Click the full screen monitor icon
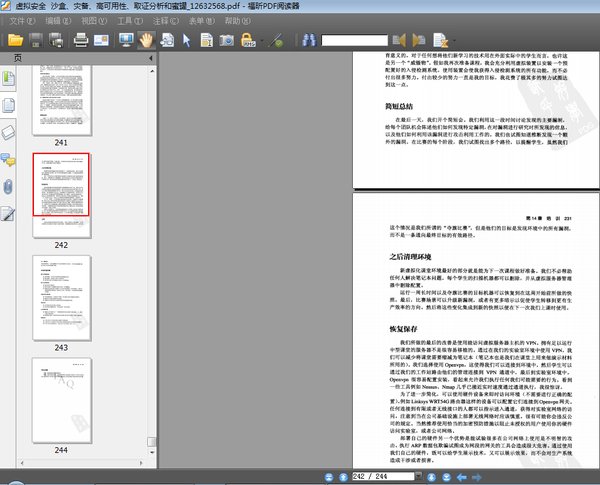Screen dimensions: 600x485 pos(126,40)
